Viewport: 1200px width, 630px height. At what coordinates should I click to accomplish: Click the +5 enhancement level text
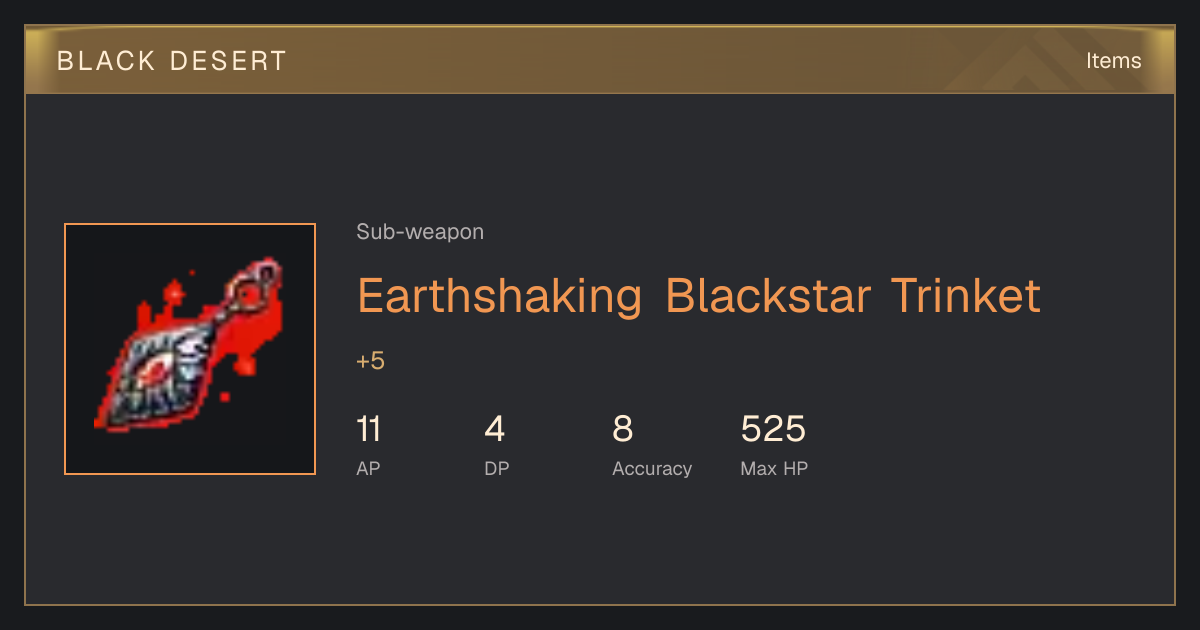(371, 361)
